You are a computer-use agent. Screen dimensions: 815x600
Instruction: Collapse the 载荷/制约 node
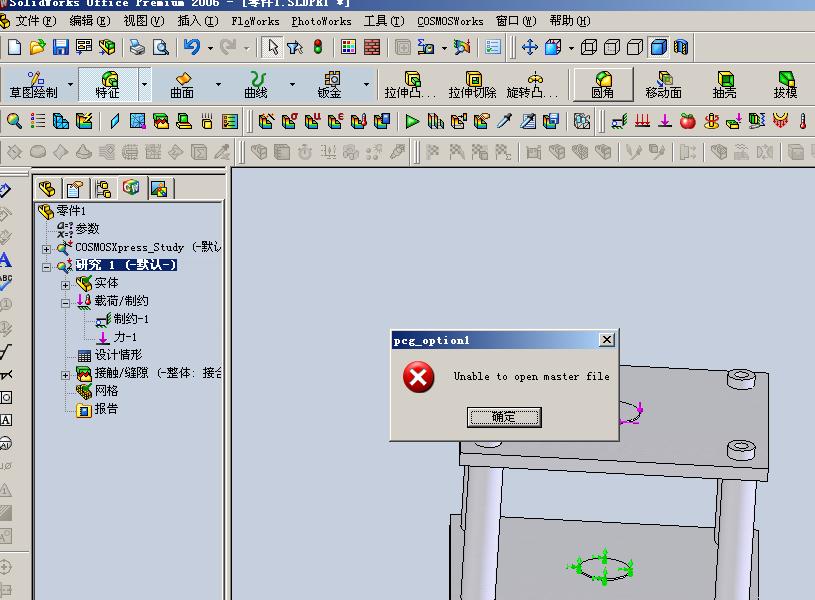coord(65,303)
